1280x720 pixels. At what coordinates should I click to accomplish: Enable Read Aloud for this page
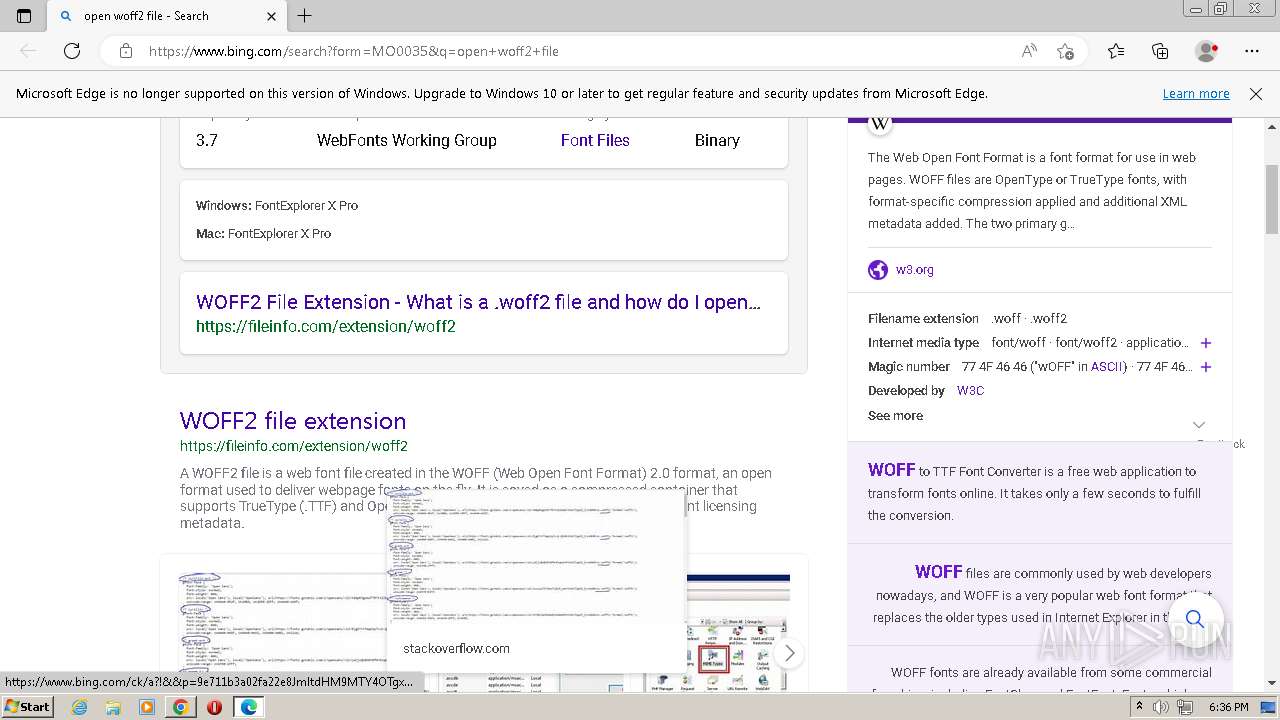click(1029, 51)
